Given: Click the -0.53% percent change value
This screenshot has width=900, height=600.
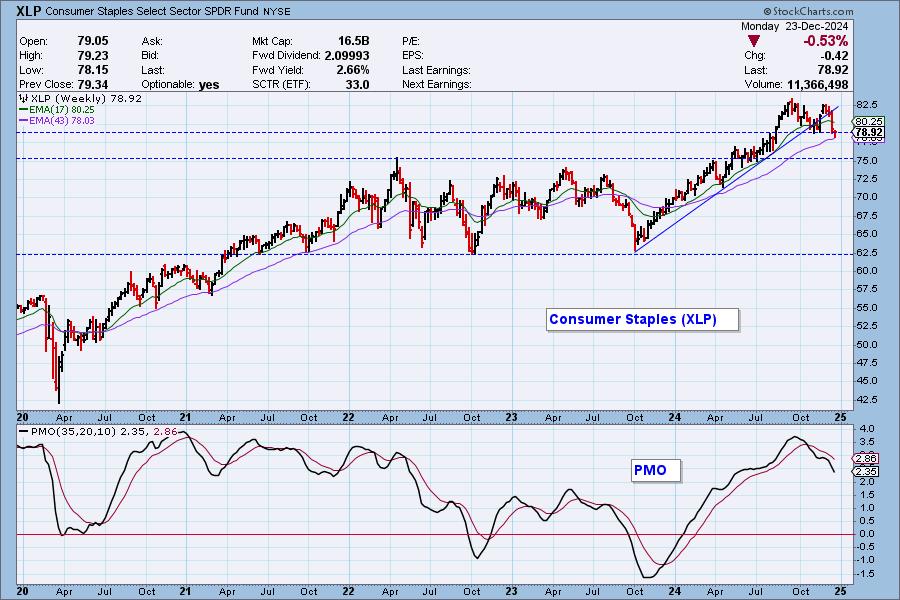Looking at the screenshot, I should click(825, 41).
